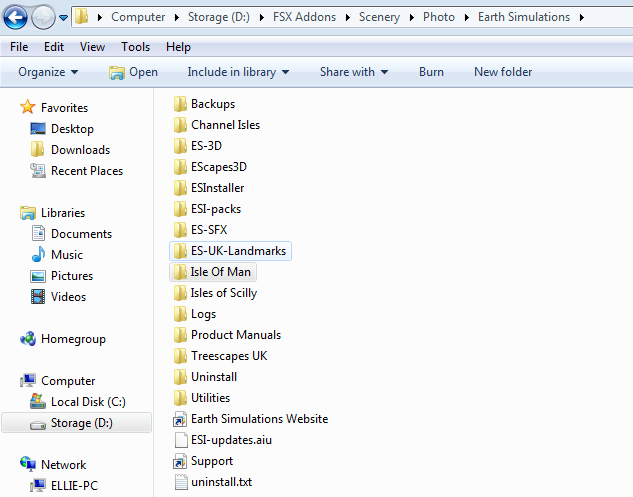
Task: Click the Open toolbar button
Action: (133, 72)
